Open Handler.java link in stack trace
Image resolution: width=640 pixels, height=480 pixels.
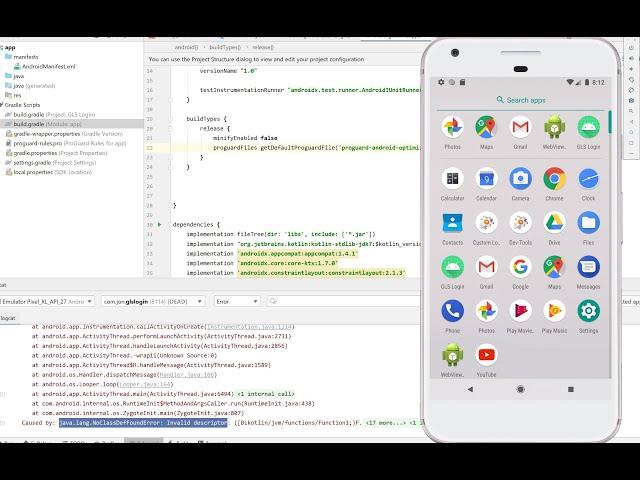point(187,375)
